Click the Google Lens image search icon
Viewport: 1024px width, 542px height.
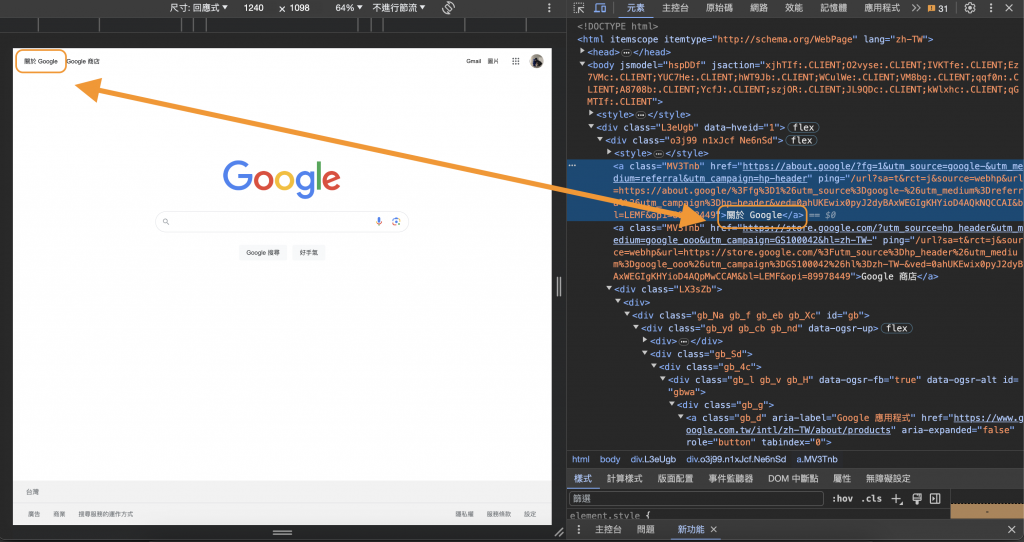[x=396, y=221]
